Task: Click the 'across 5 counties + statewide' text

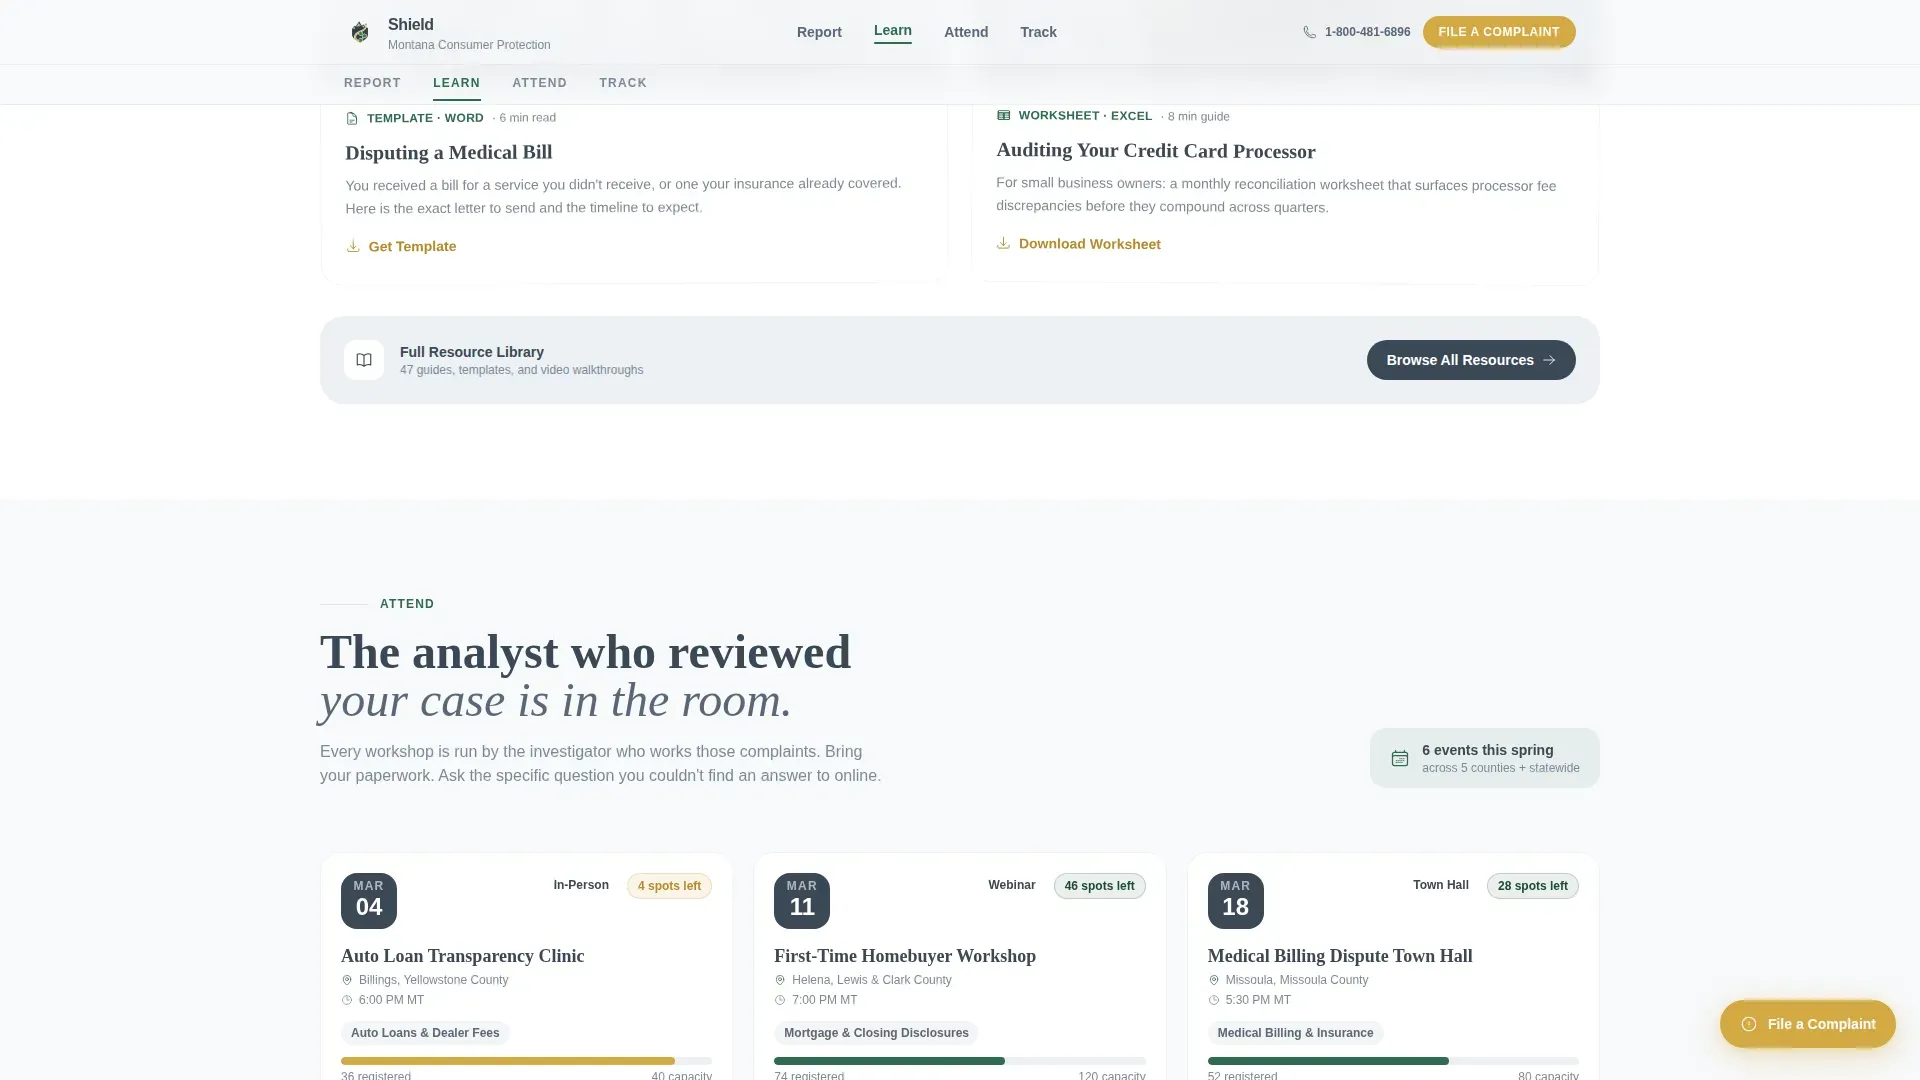Action: click(1501, 768)
